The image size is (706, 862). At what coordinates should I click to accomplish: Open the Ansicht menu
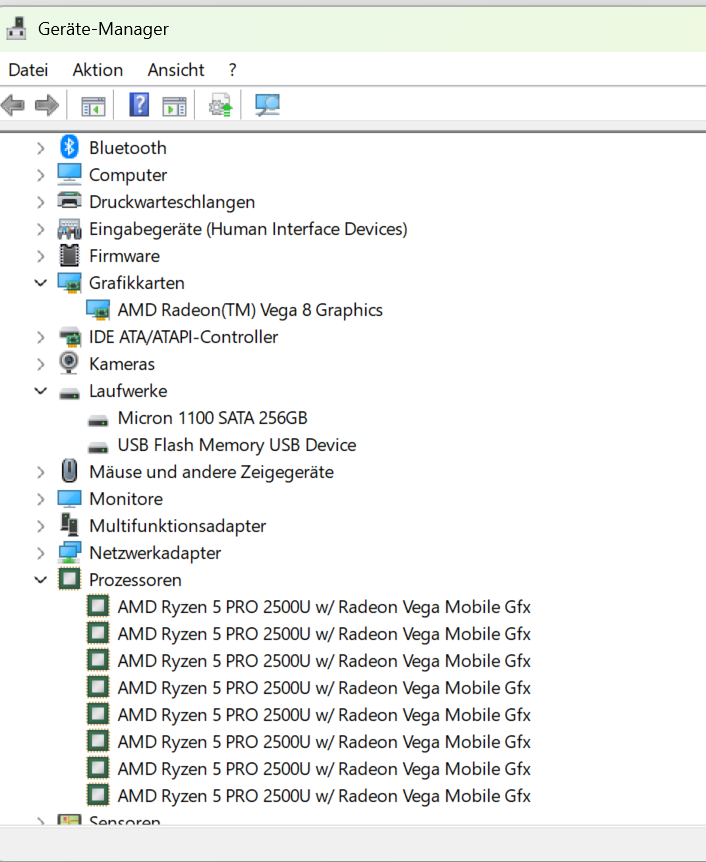[176, 70]
